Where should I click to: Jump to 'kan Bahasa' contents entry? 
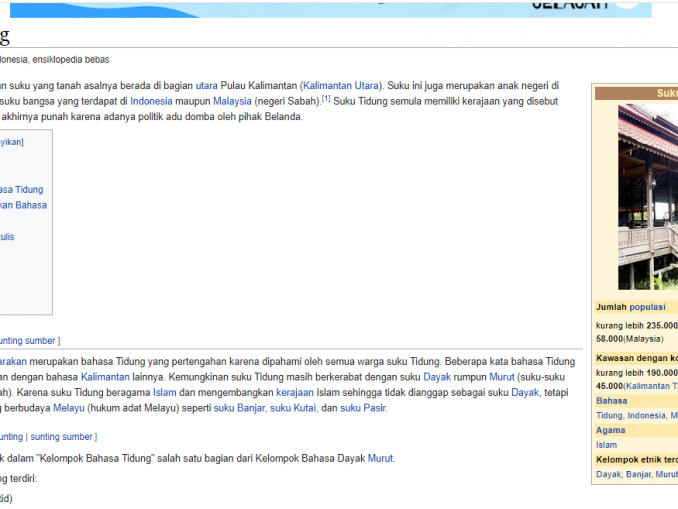tap(23, 205)
